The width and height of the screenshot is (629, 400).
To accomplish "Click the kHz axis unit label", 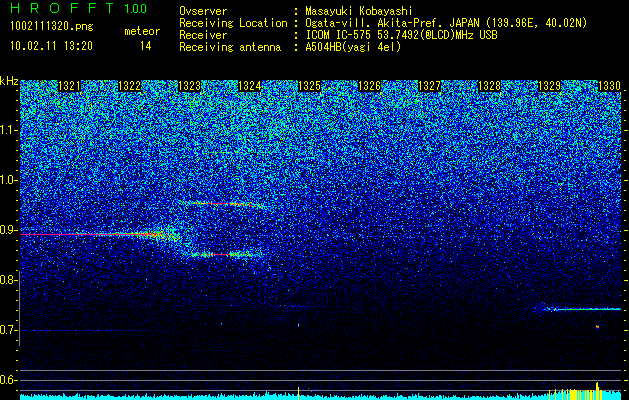I will [x=9, y=82].
